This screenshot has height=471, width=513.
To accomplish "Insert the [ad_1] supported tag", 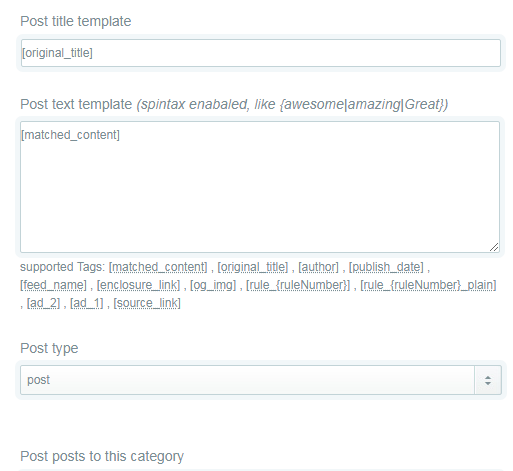I will (87, 303).
